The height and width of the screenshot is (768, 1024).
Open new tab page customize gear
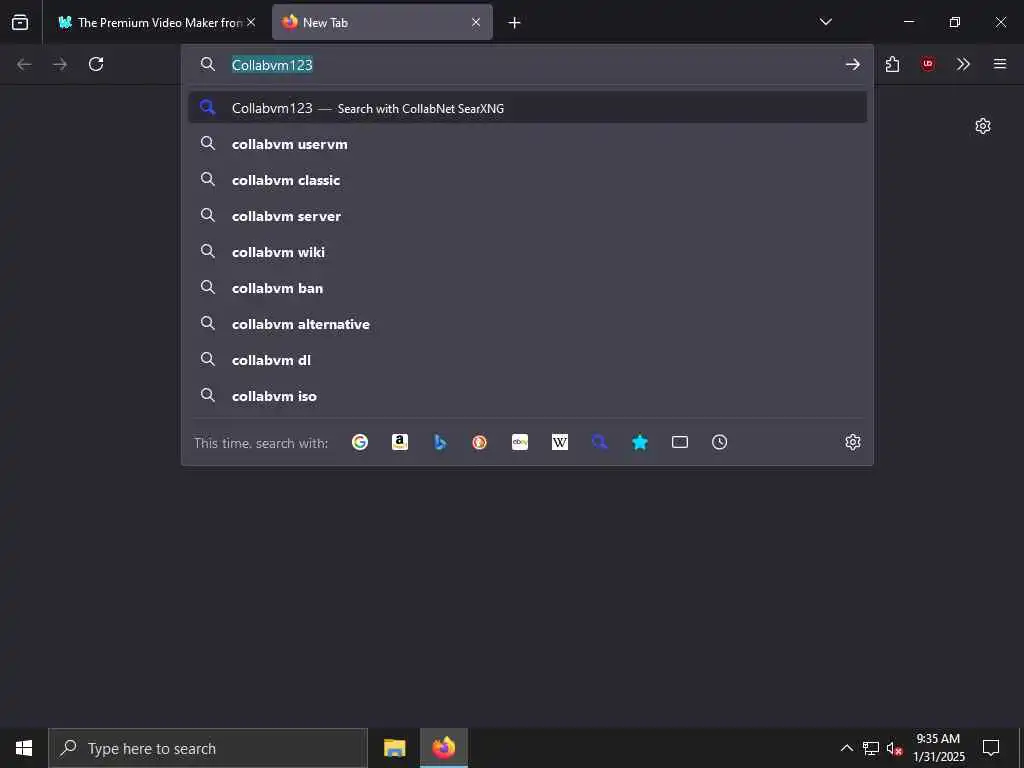[x=983, y=125]
